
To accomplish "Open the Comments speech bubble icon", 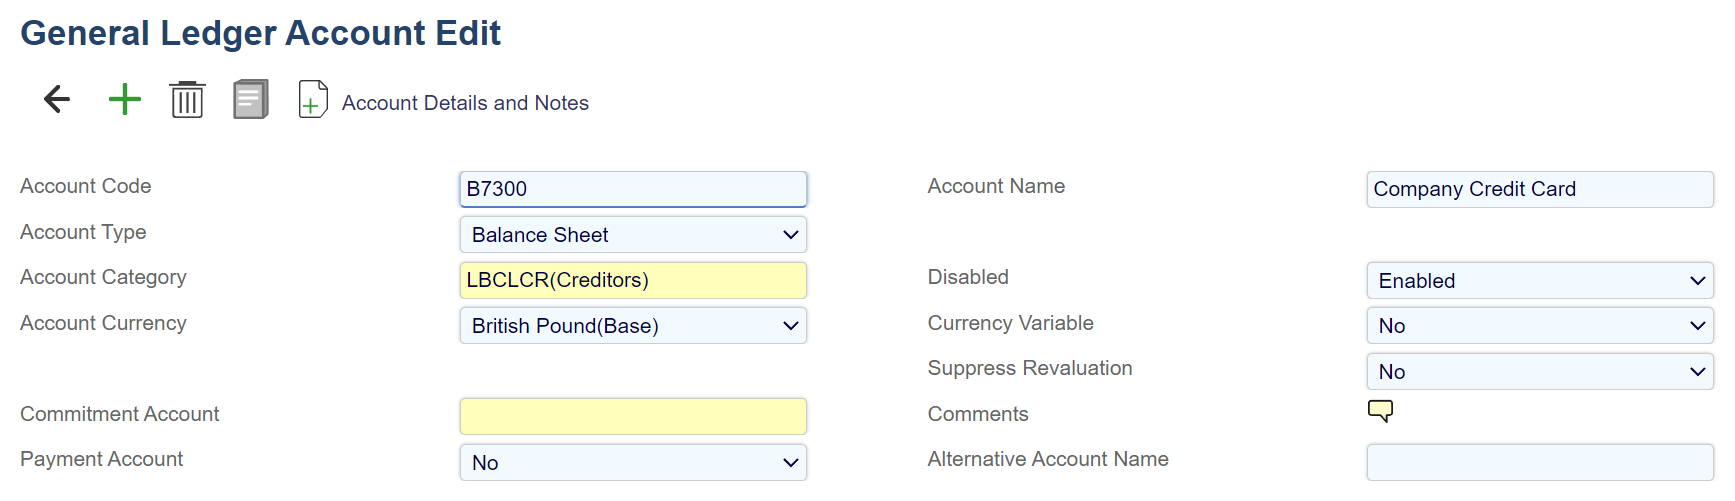I will click(x=1380, y=411).
